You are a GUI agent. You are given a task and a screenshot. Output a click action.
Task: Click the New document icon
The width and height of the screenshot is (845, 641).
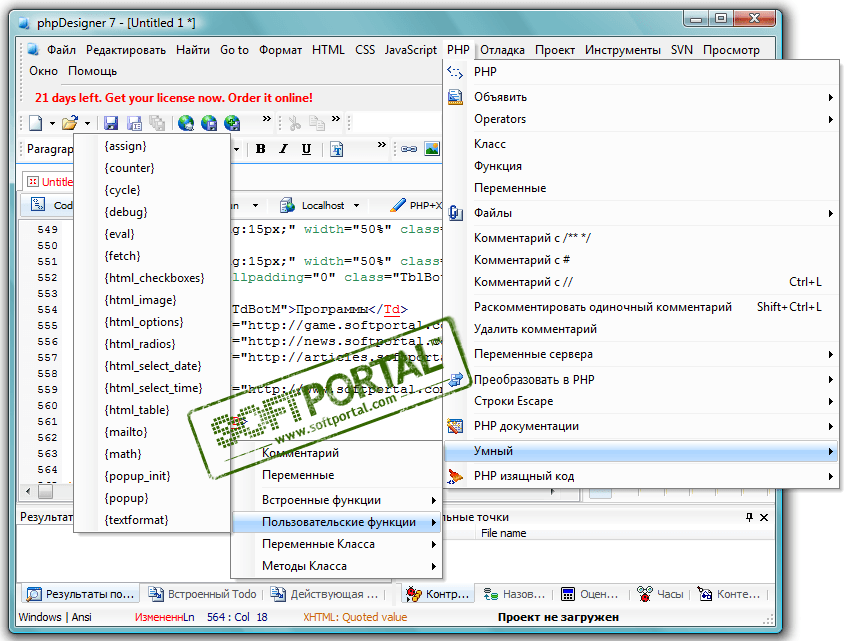[36, 123]
